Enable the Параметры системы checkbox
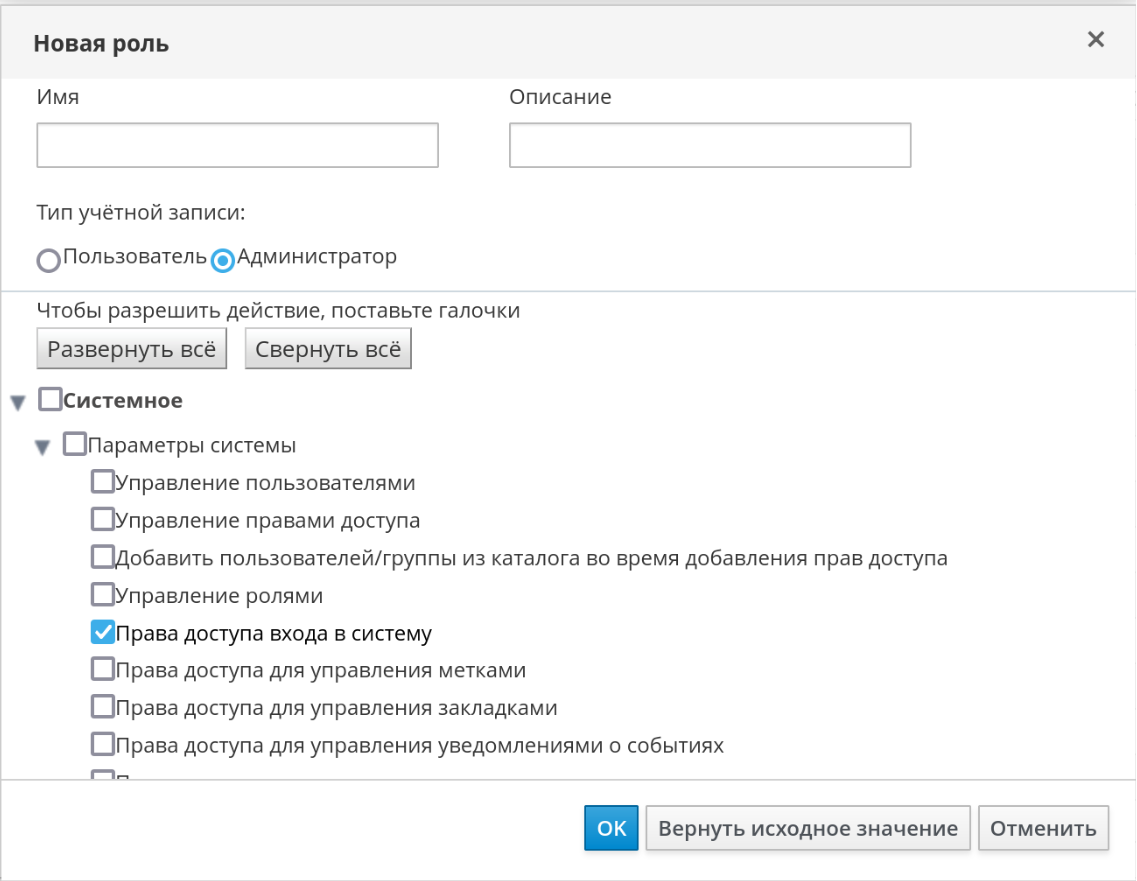 coord(75,444)
